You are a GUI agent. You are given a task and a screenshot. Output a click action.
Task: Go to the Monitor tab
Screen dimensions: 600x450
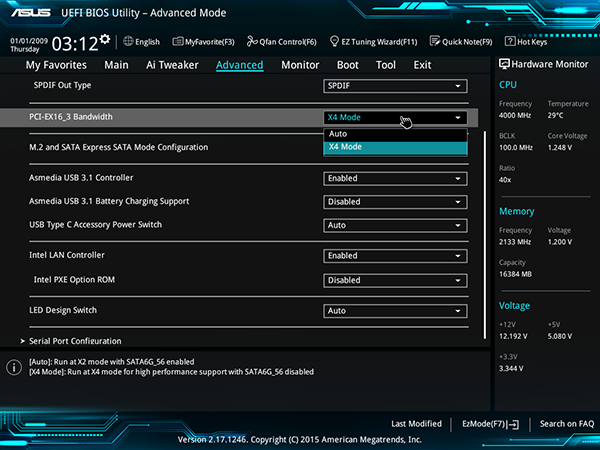click(300, 65)
